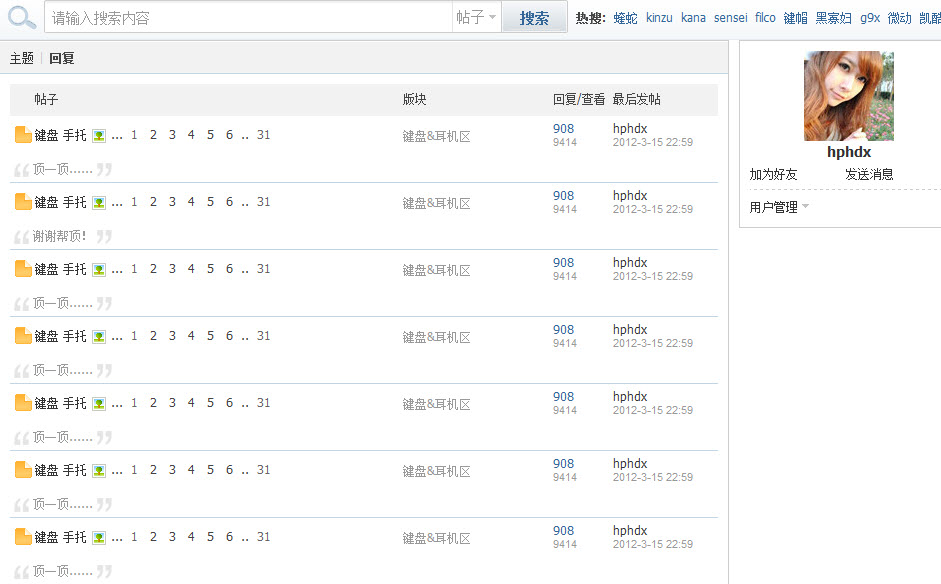Screen dimensions: 941x584
Task: Go to page 31 of 谢谢帮顶! thread
Action: (x=263, y=202)
